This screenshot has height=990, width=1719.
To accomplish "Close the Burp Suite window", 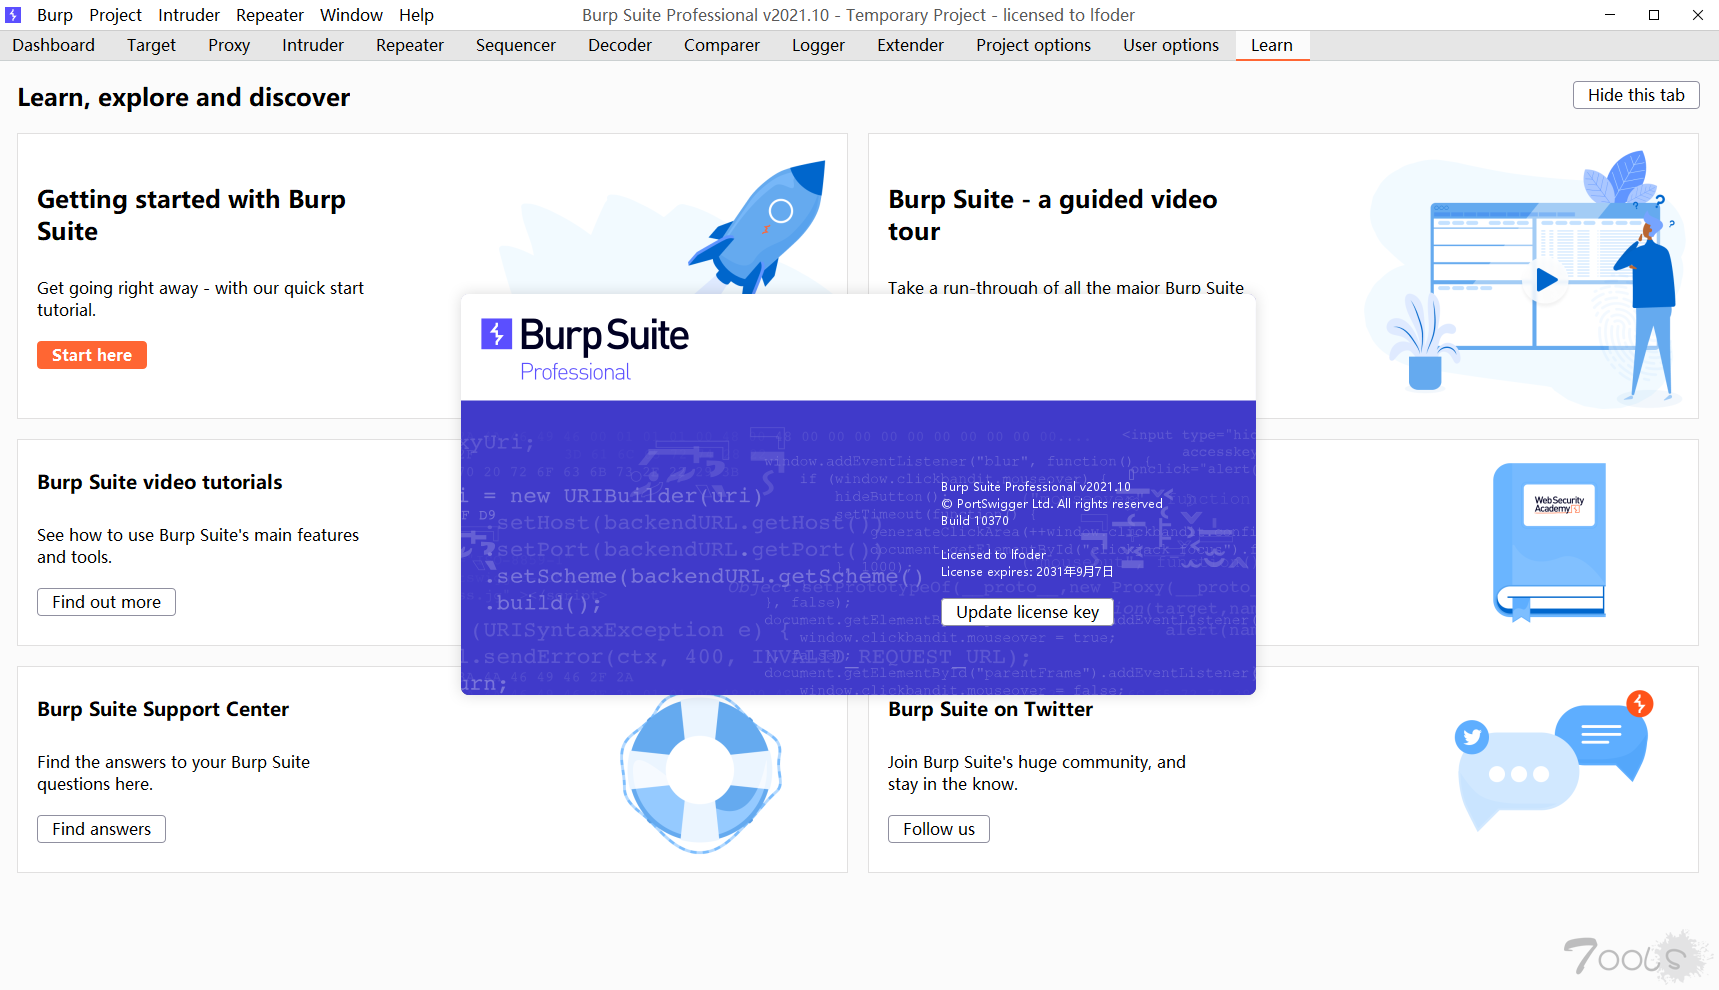I will coord(1698,15).
